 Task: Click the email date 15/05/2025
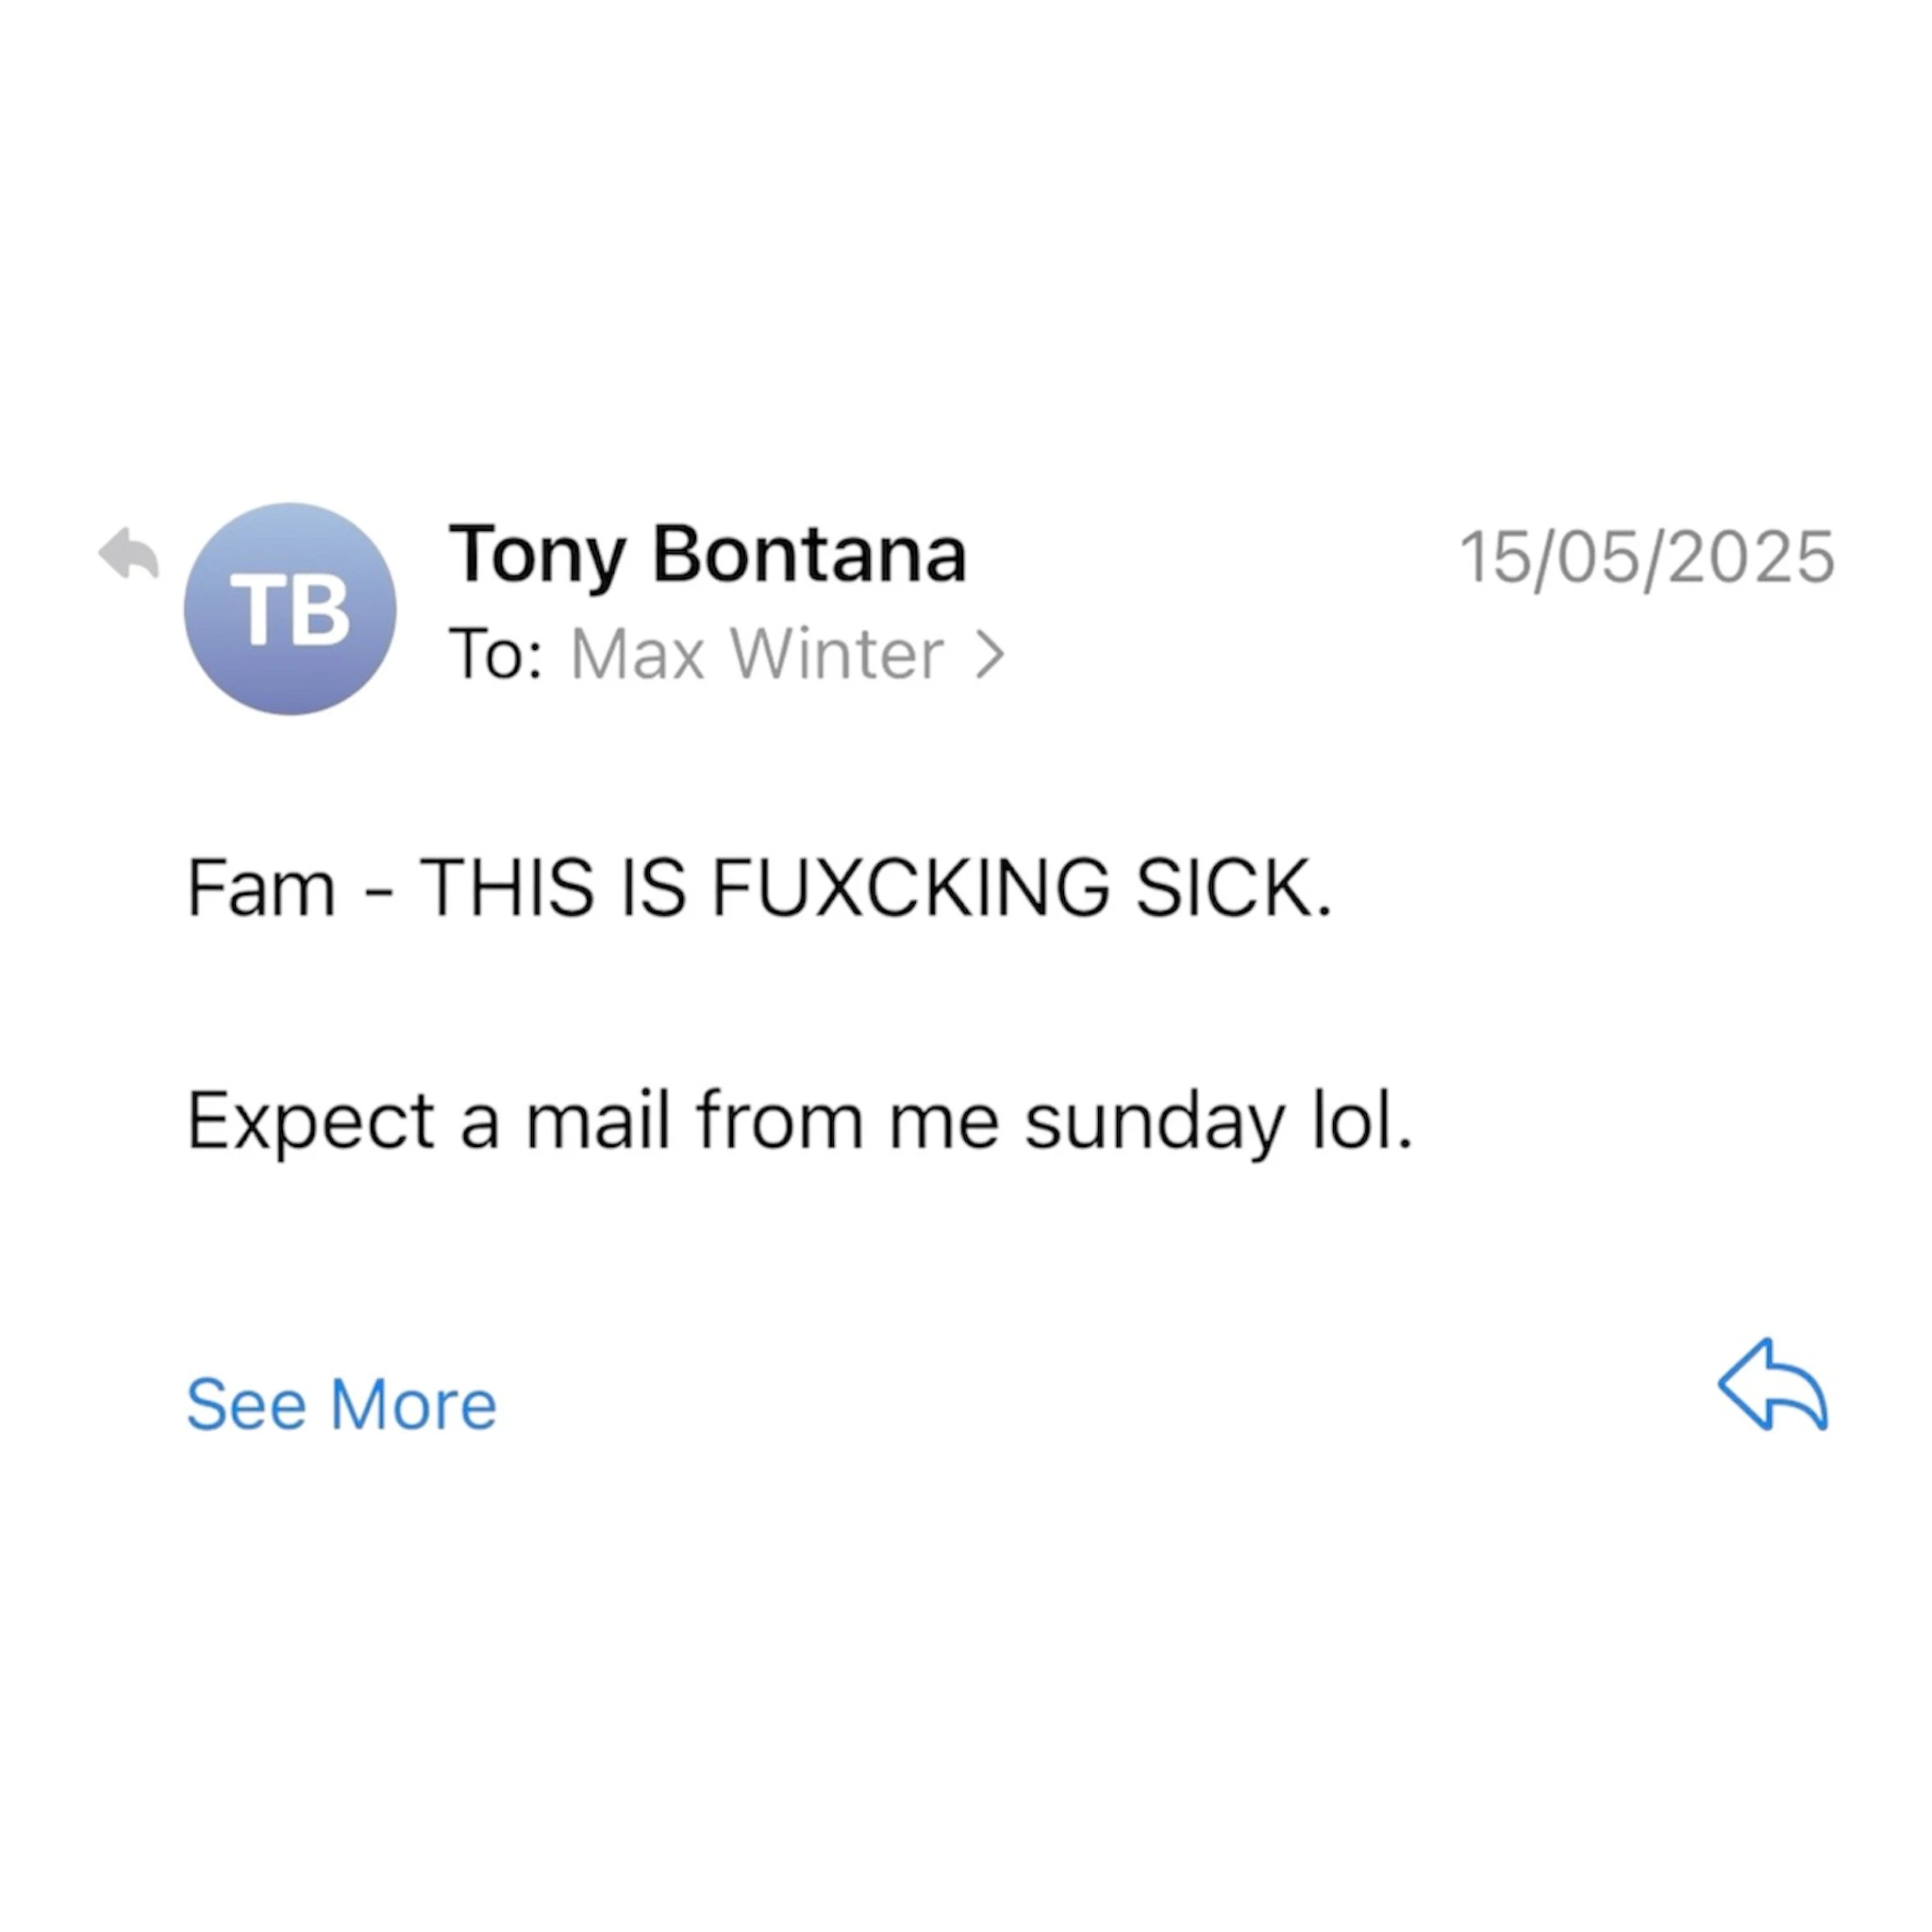[x=1646, y=557]
